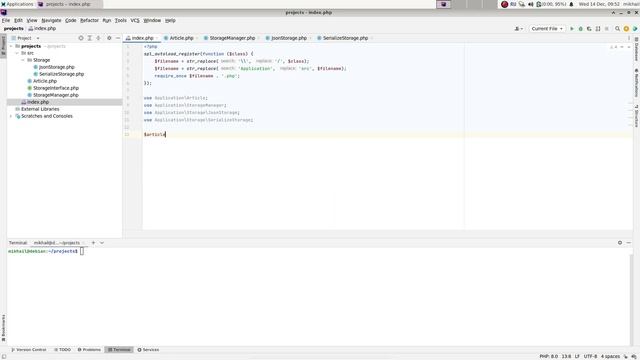Run with coverage icon in toolbar
640x360 pixels.
point(589,29)
